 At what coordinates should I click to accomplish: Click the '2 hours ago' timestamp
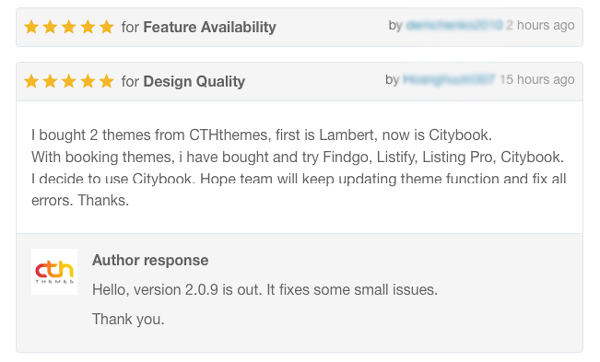540,25
